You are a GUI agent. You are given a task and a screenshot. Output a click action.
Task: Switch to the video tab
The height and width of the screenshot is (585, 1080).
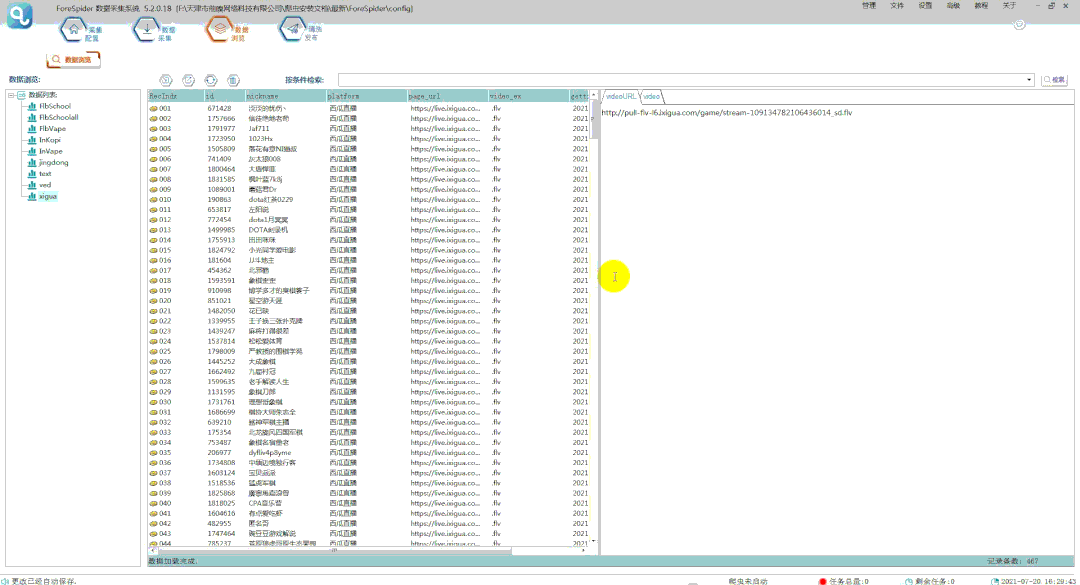coord(652,96)
